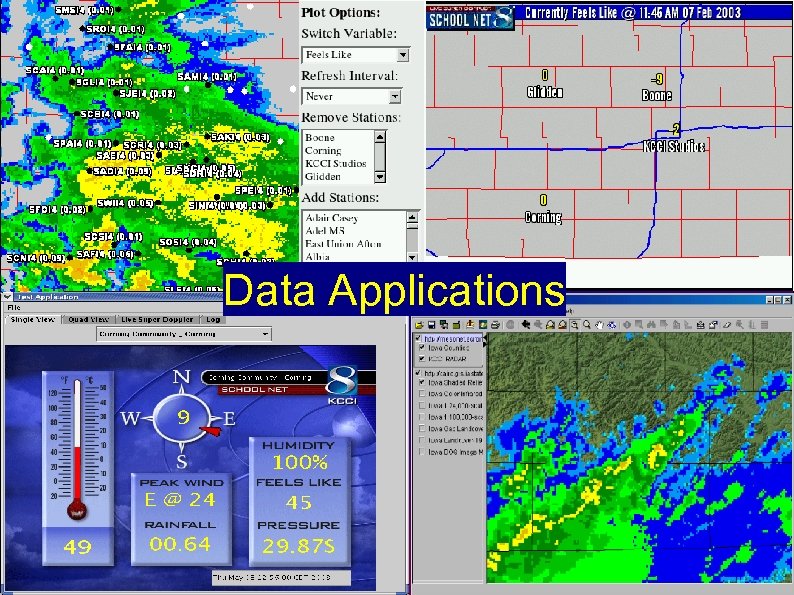Screen dimensions: 794x595
Task: Click the open folder icon in GIS toolbar
Action: point(419,325)
